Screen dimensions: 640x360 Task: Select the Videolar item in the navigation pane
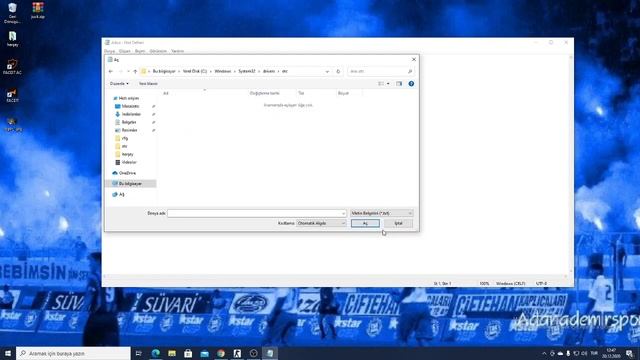(x=129, y=162)
